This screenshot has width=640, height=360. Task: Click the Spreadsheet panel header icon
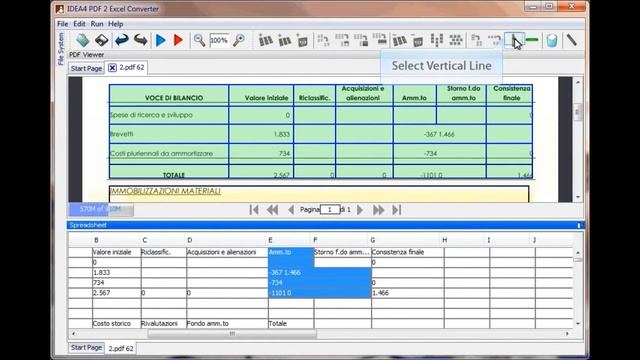579,225
